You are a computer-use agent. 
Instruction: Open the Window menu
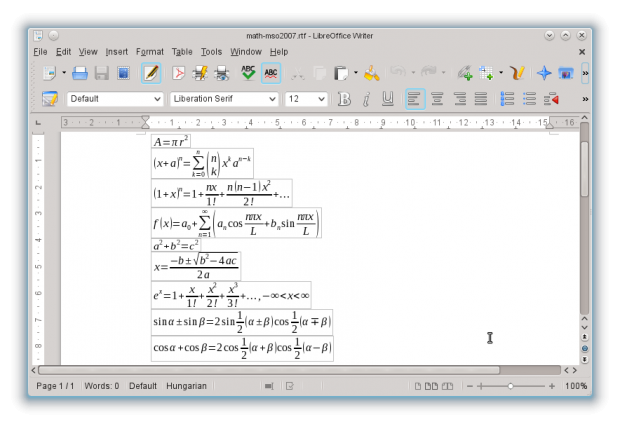point(246,52)
